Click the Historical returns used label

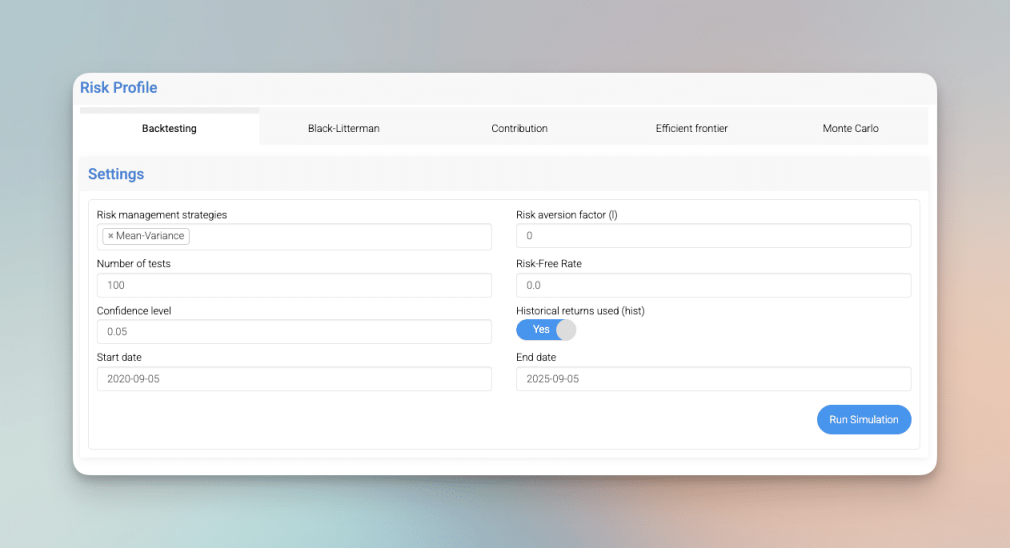tap(580, 311)
